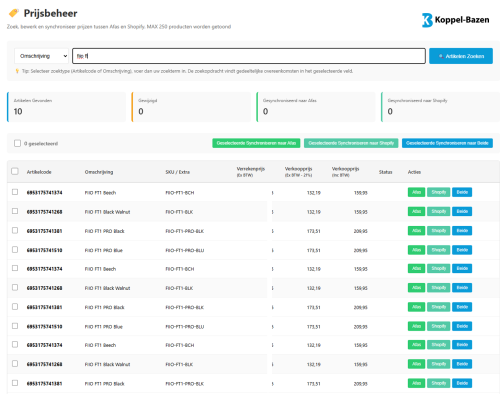Click the Omschrijving column header
The image size is (500, 394).
[99, 172]
